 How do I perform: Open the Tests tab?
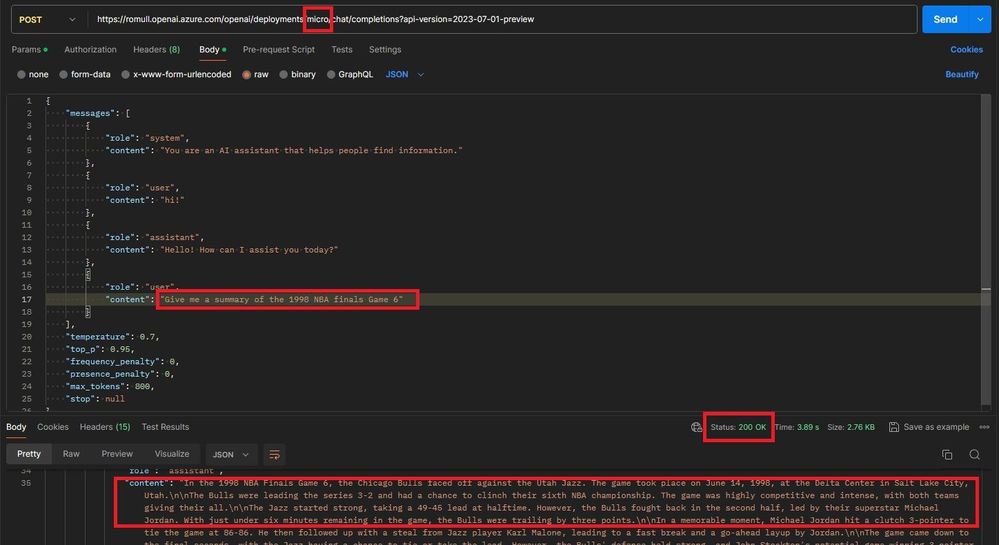[x=341, y=49]
